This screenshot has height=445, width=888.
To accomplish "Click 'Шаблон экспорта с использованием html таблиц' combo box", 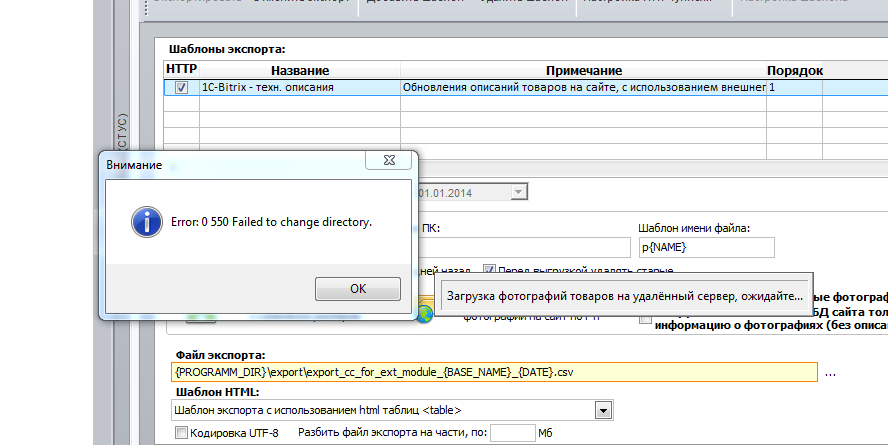I will coord(392,410).
